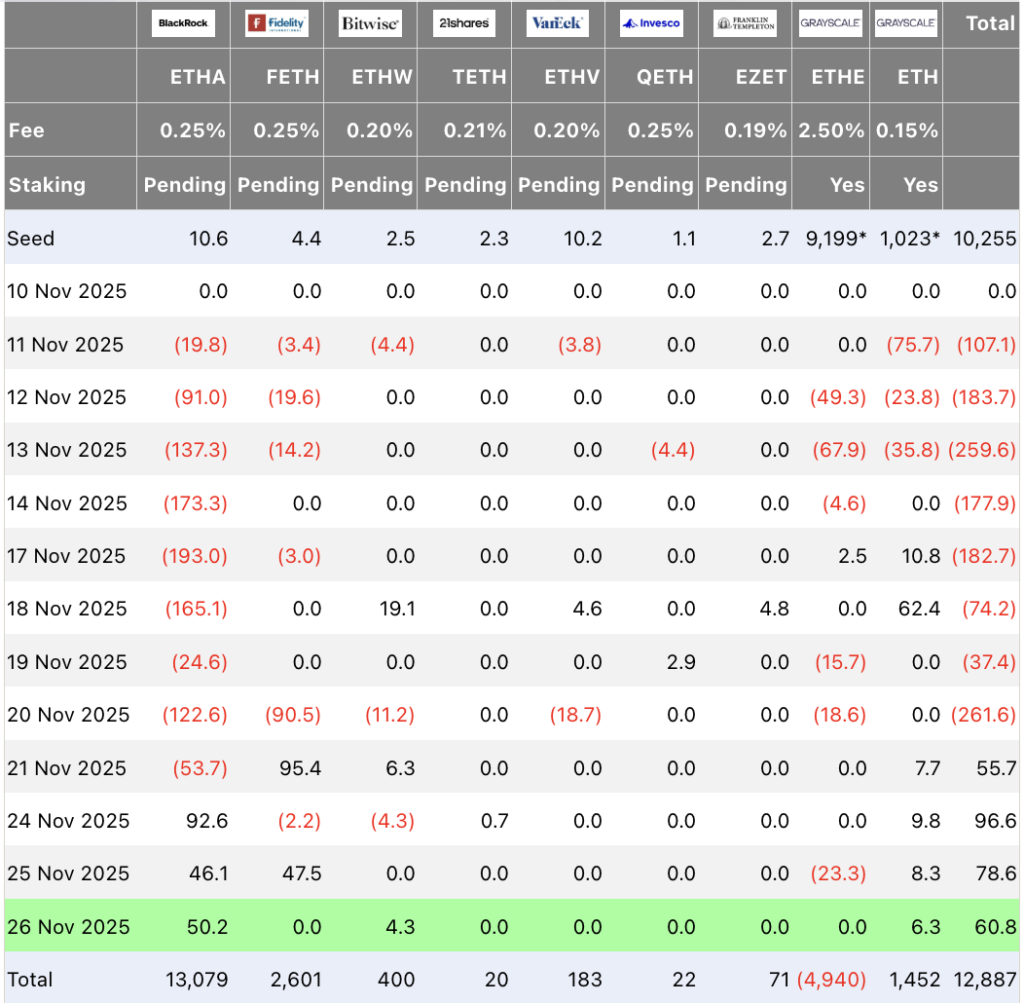
Task: Click the Staking row label
Action: [x=46, y=184]
